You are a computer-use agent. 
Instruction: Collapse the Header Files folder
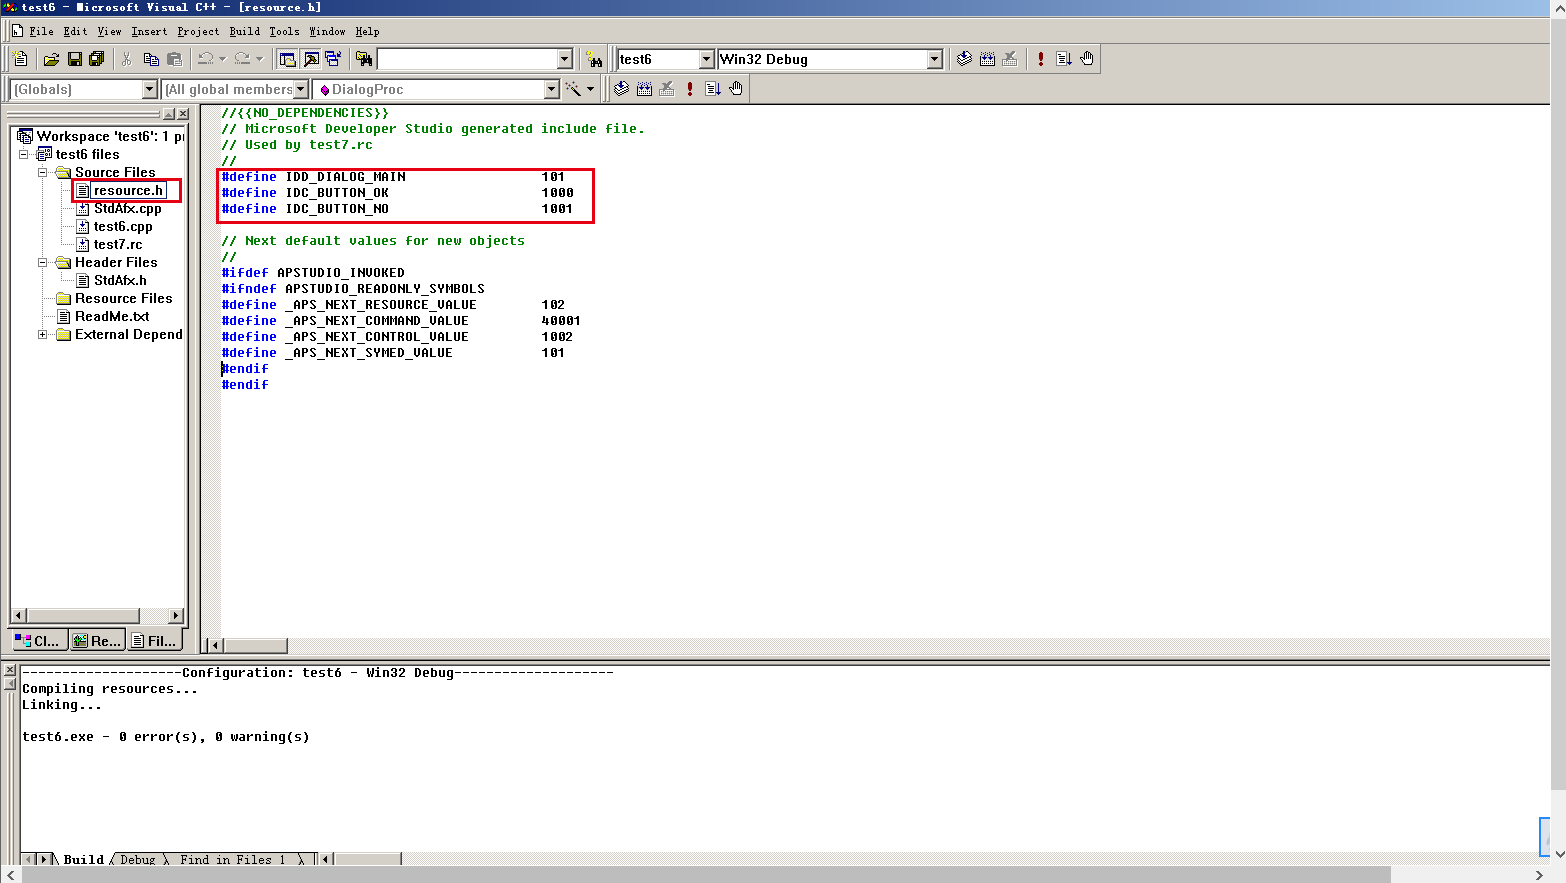tap(43, 262)
